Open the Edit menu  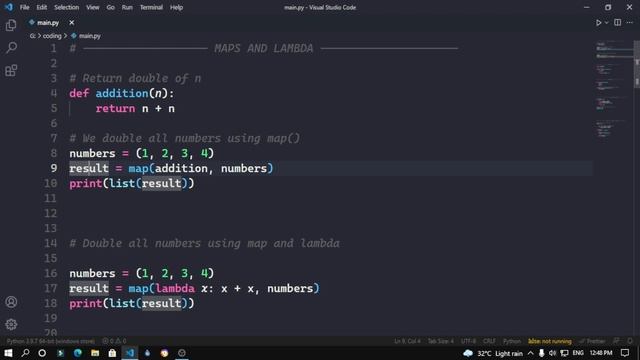tap(42, 7)
